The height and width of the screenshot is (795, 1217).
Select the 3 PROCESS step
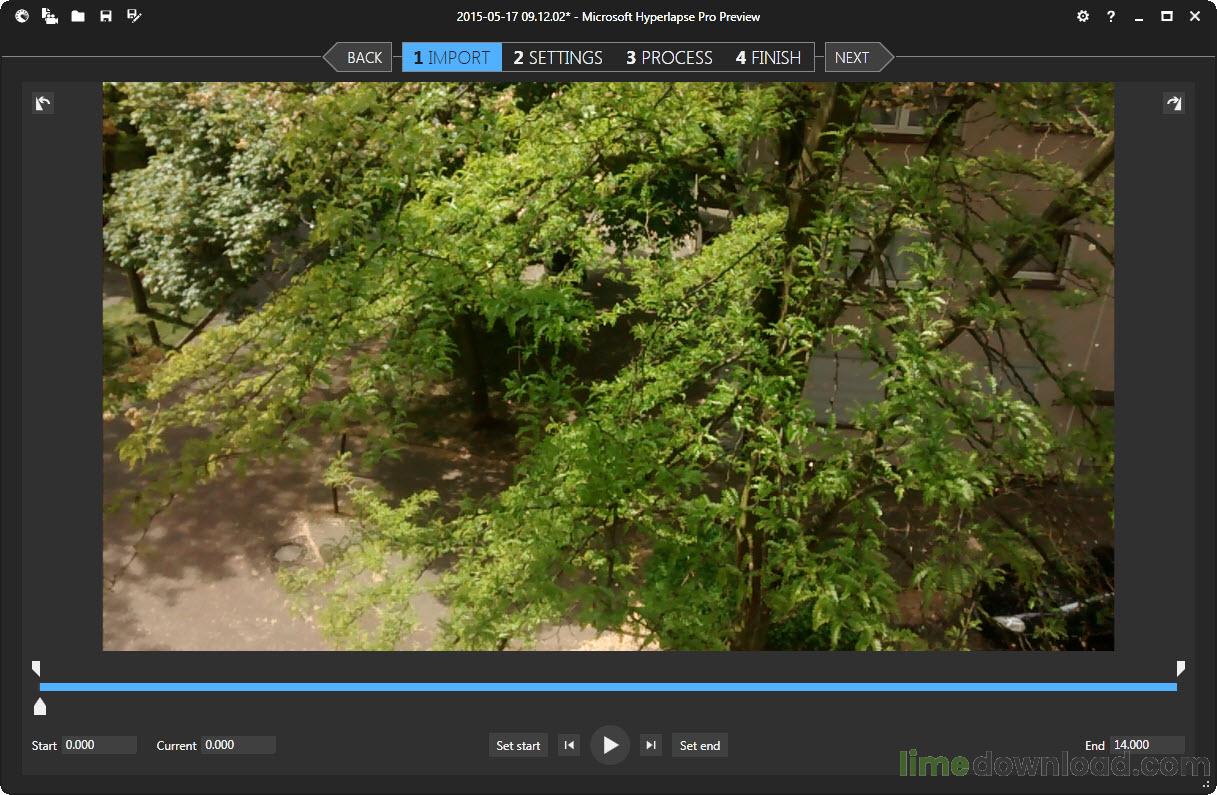coord(668,57)
